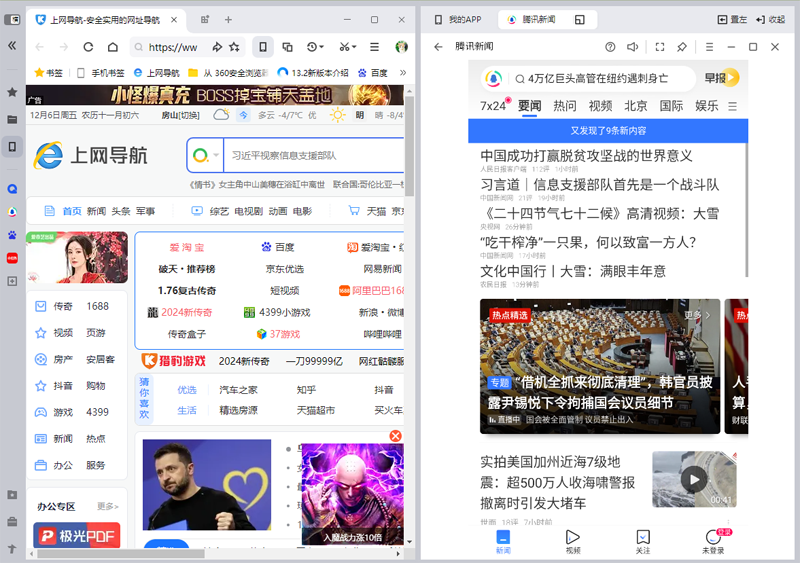Open folder icon in left sidebar
The height and width of the screenshot is (563, 800).
(x=12, y=119)
